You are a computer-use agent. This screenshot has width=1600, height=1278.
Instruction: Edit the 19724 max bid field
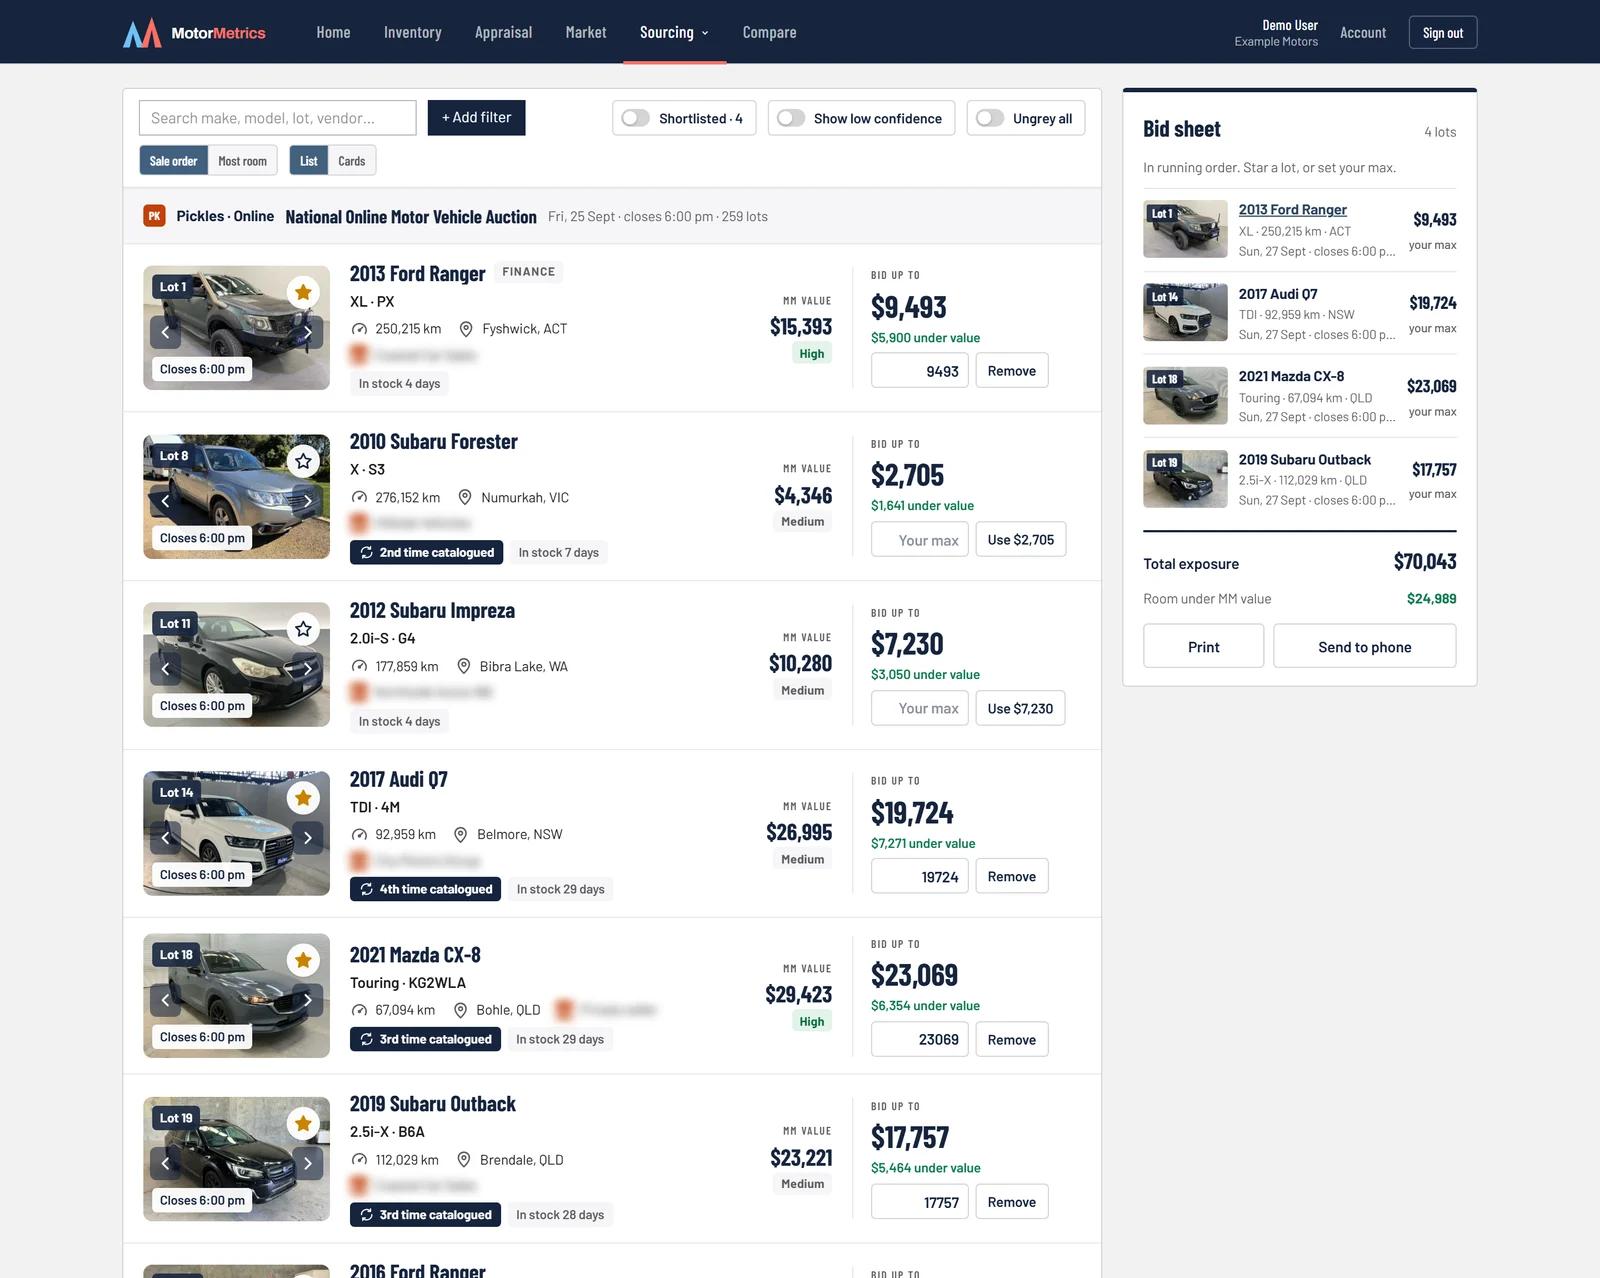920,877
